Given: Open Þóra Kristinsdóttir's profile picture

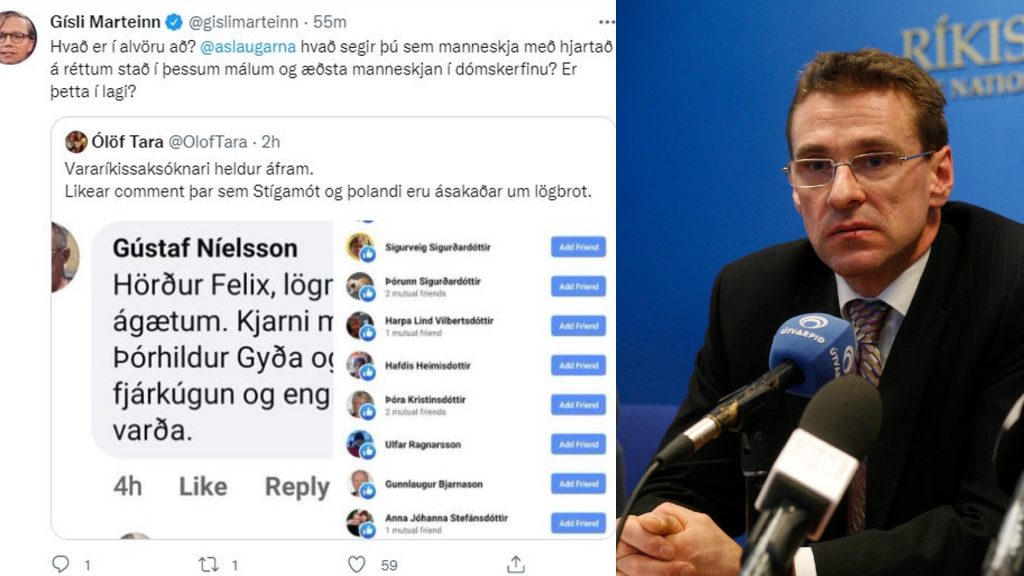Looking at the screenshot, I should 360,405.
